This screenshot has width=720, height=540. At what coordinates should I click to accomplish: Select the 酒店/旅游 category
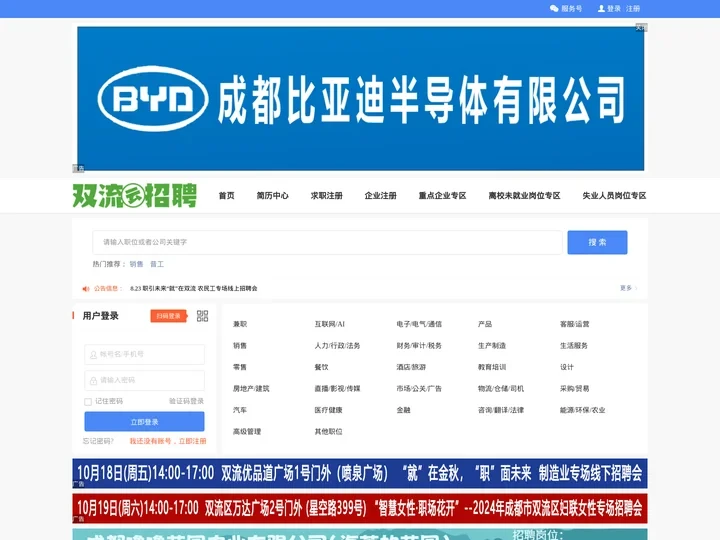(411, 367)
